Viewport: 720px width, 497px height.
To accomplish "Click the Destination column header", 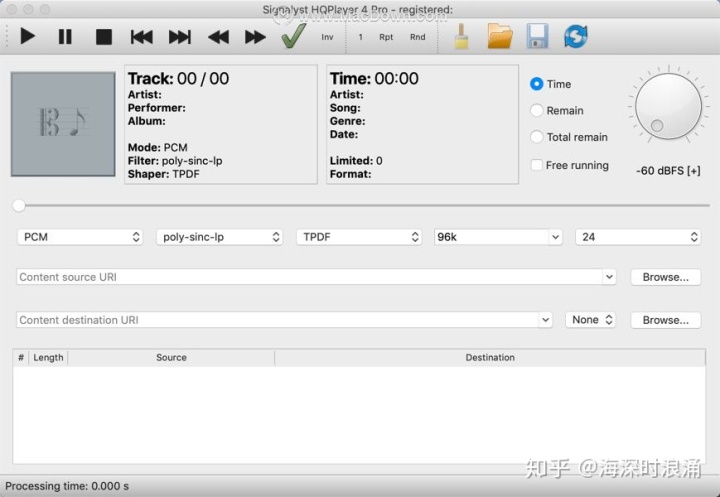I will [490, 357].
